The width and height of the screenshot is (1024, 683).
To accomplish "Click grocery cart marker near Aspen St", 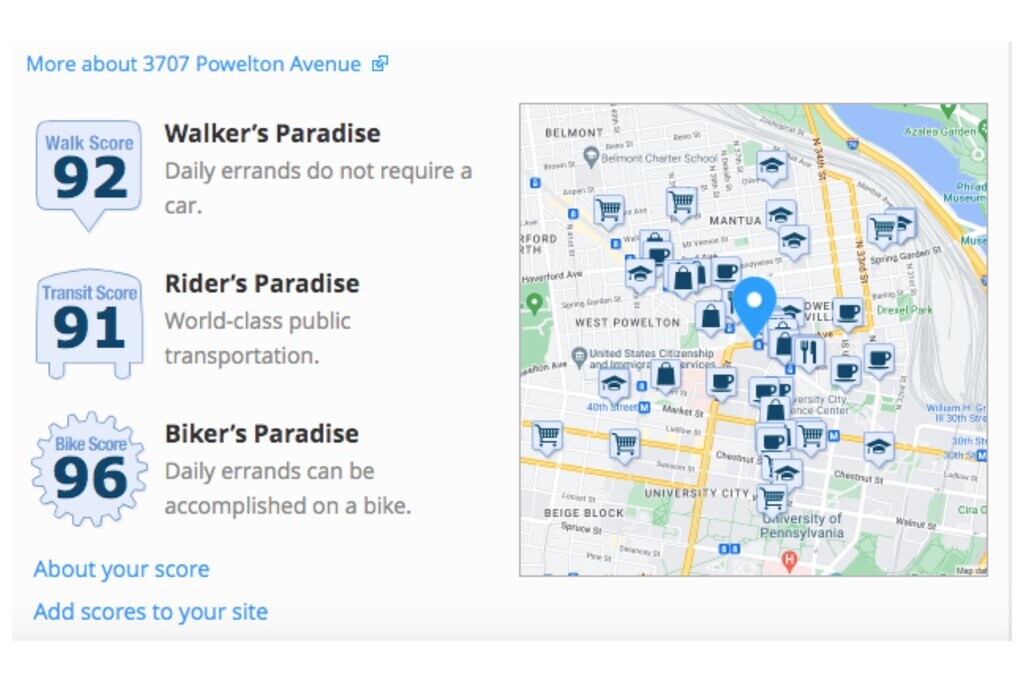I will point(608,210).
